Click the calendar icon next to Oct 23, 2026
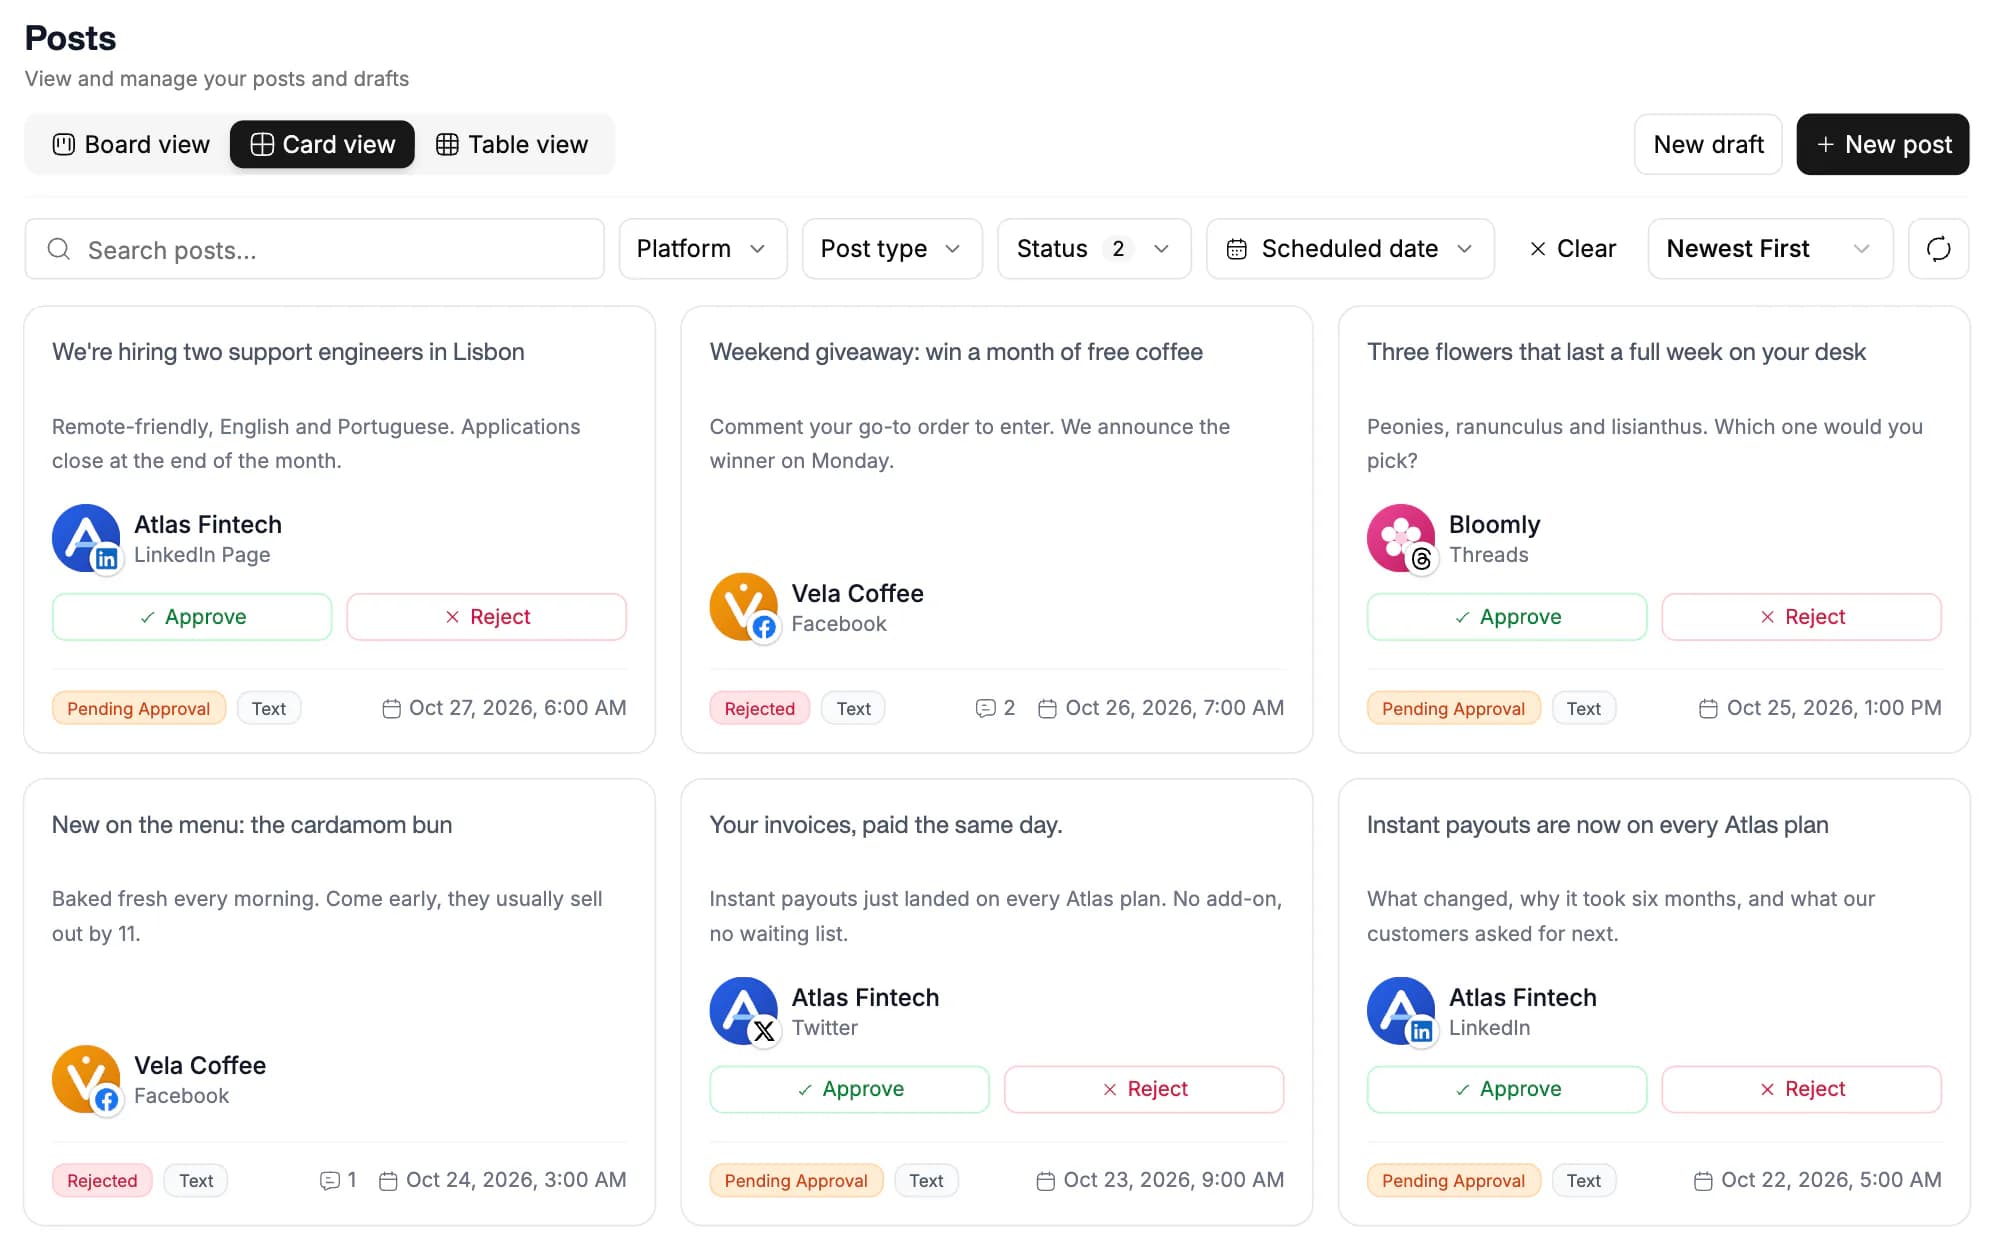Screen dimensions: 2000x1250 (x=1045, y=1181)
